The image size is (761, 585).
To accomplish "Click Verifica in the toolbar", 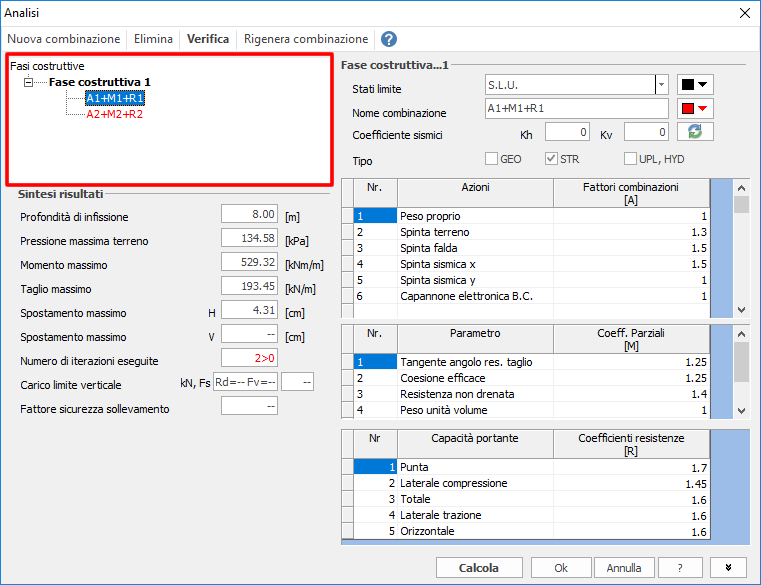I will coord(208,39).
